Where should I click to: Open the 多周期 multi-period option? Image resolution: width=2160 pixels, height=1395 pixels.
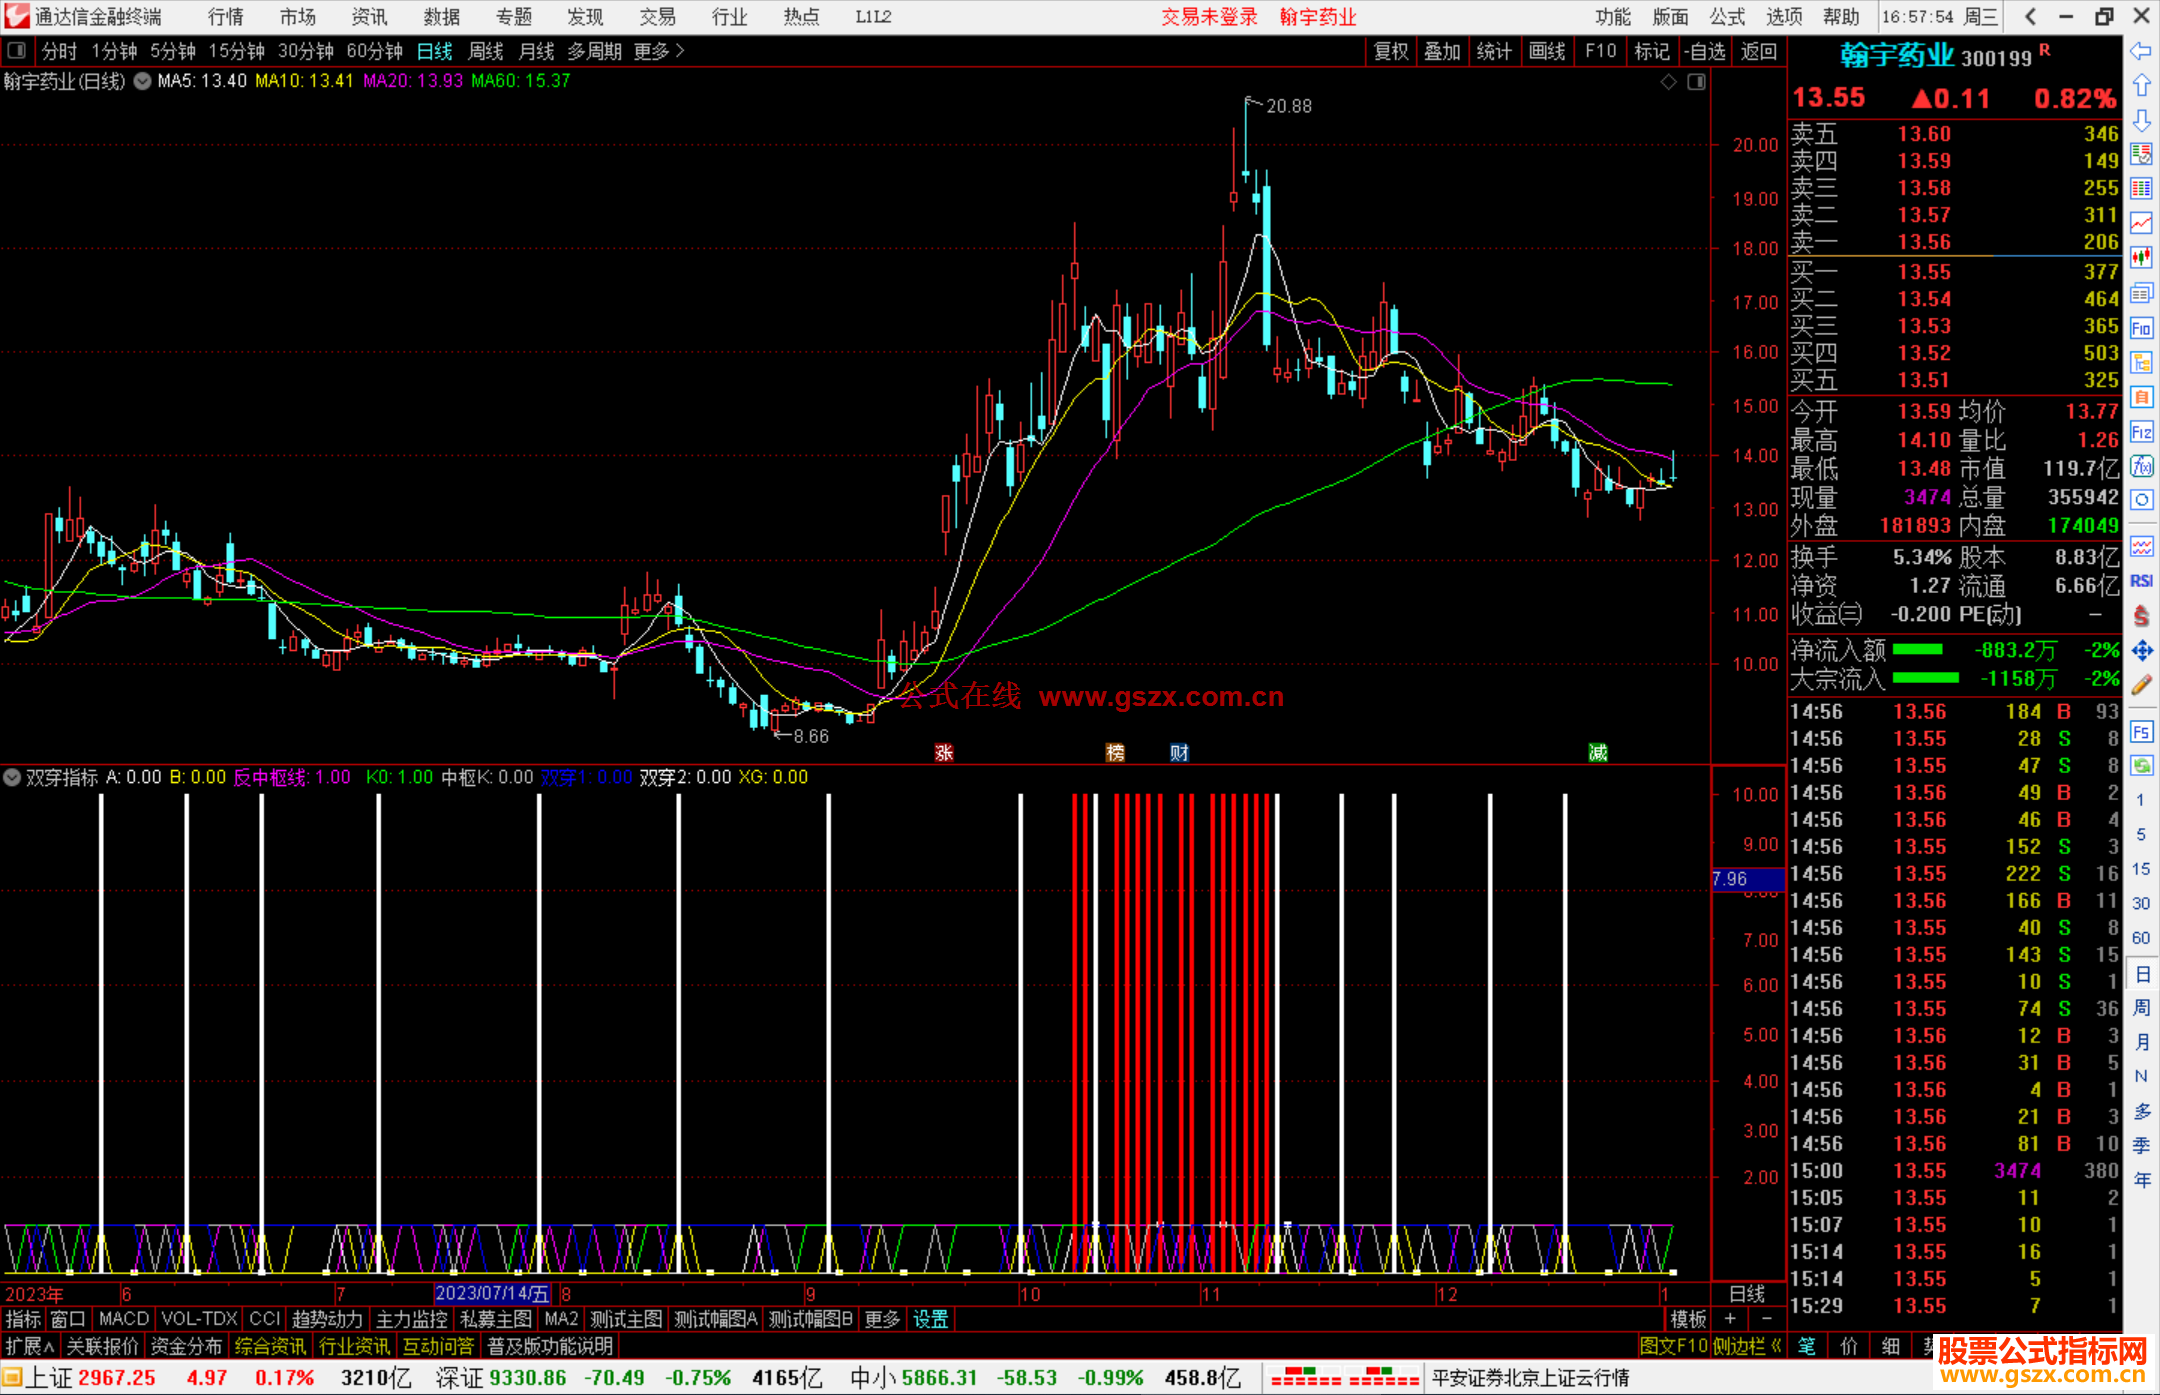pyautogui.click(x=594, y=51)
